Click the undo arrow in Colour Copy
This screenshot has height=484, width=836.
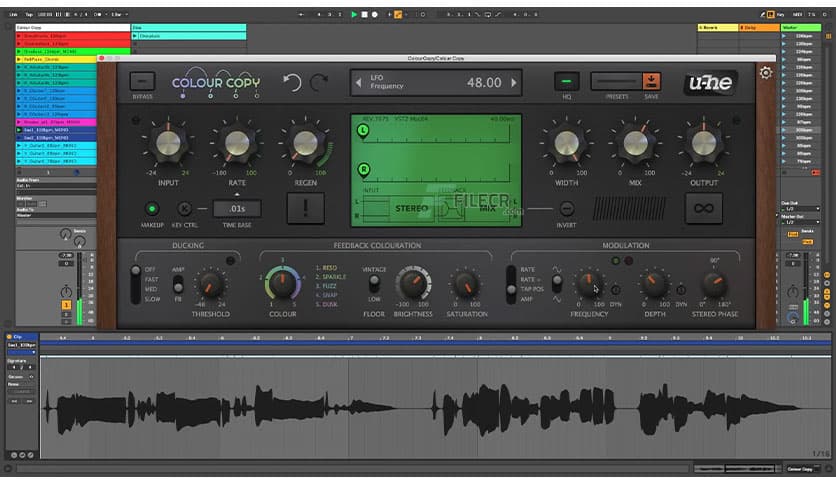(x=292, y=83)
